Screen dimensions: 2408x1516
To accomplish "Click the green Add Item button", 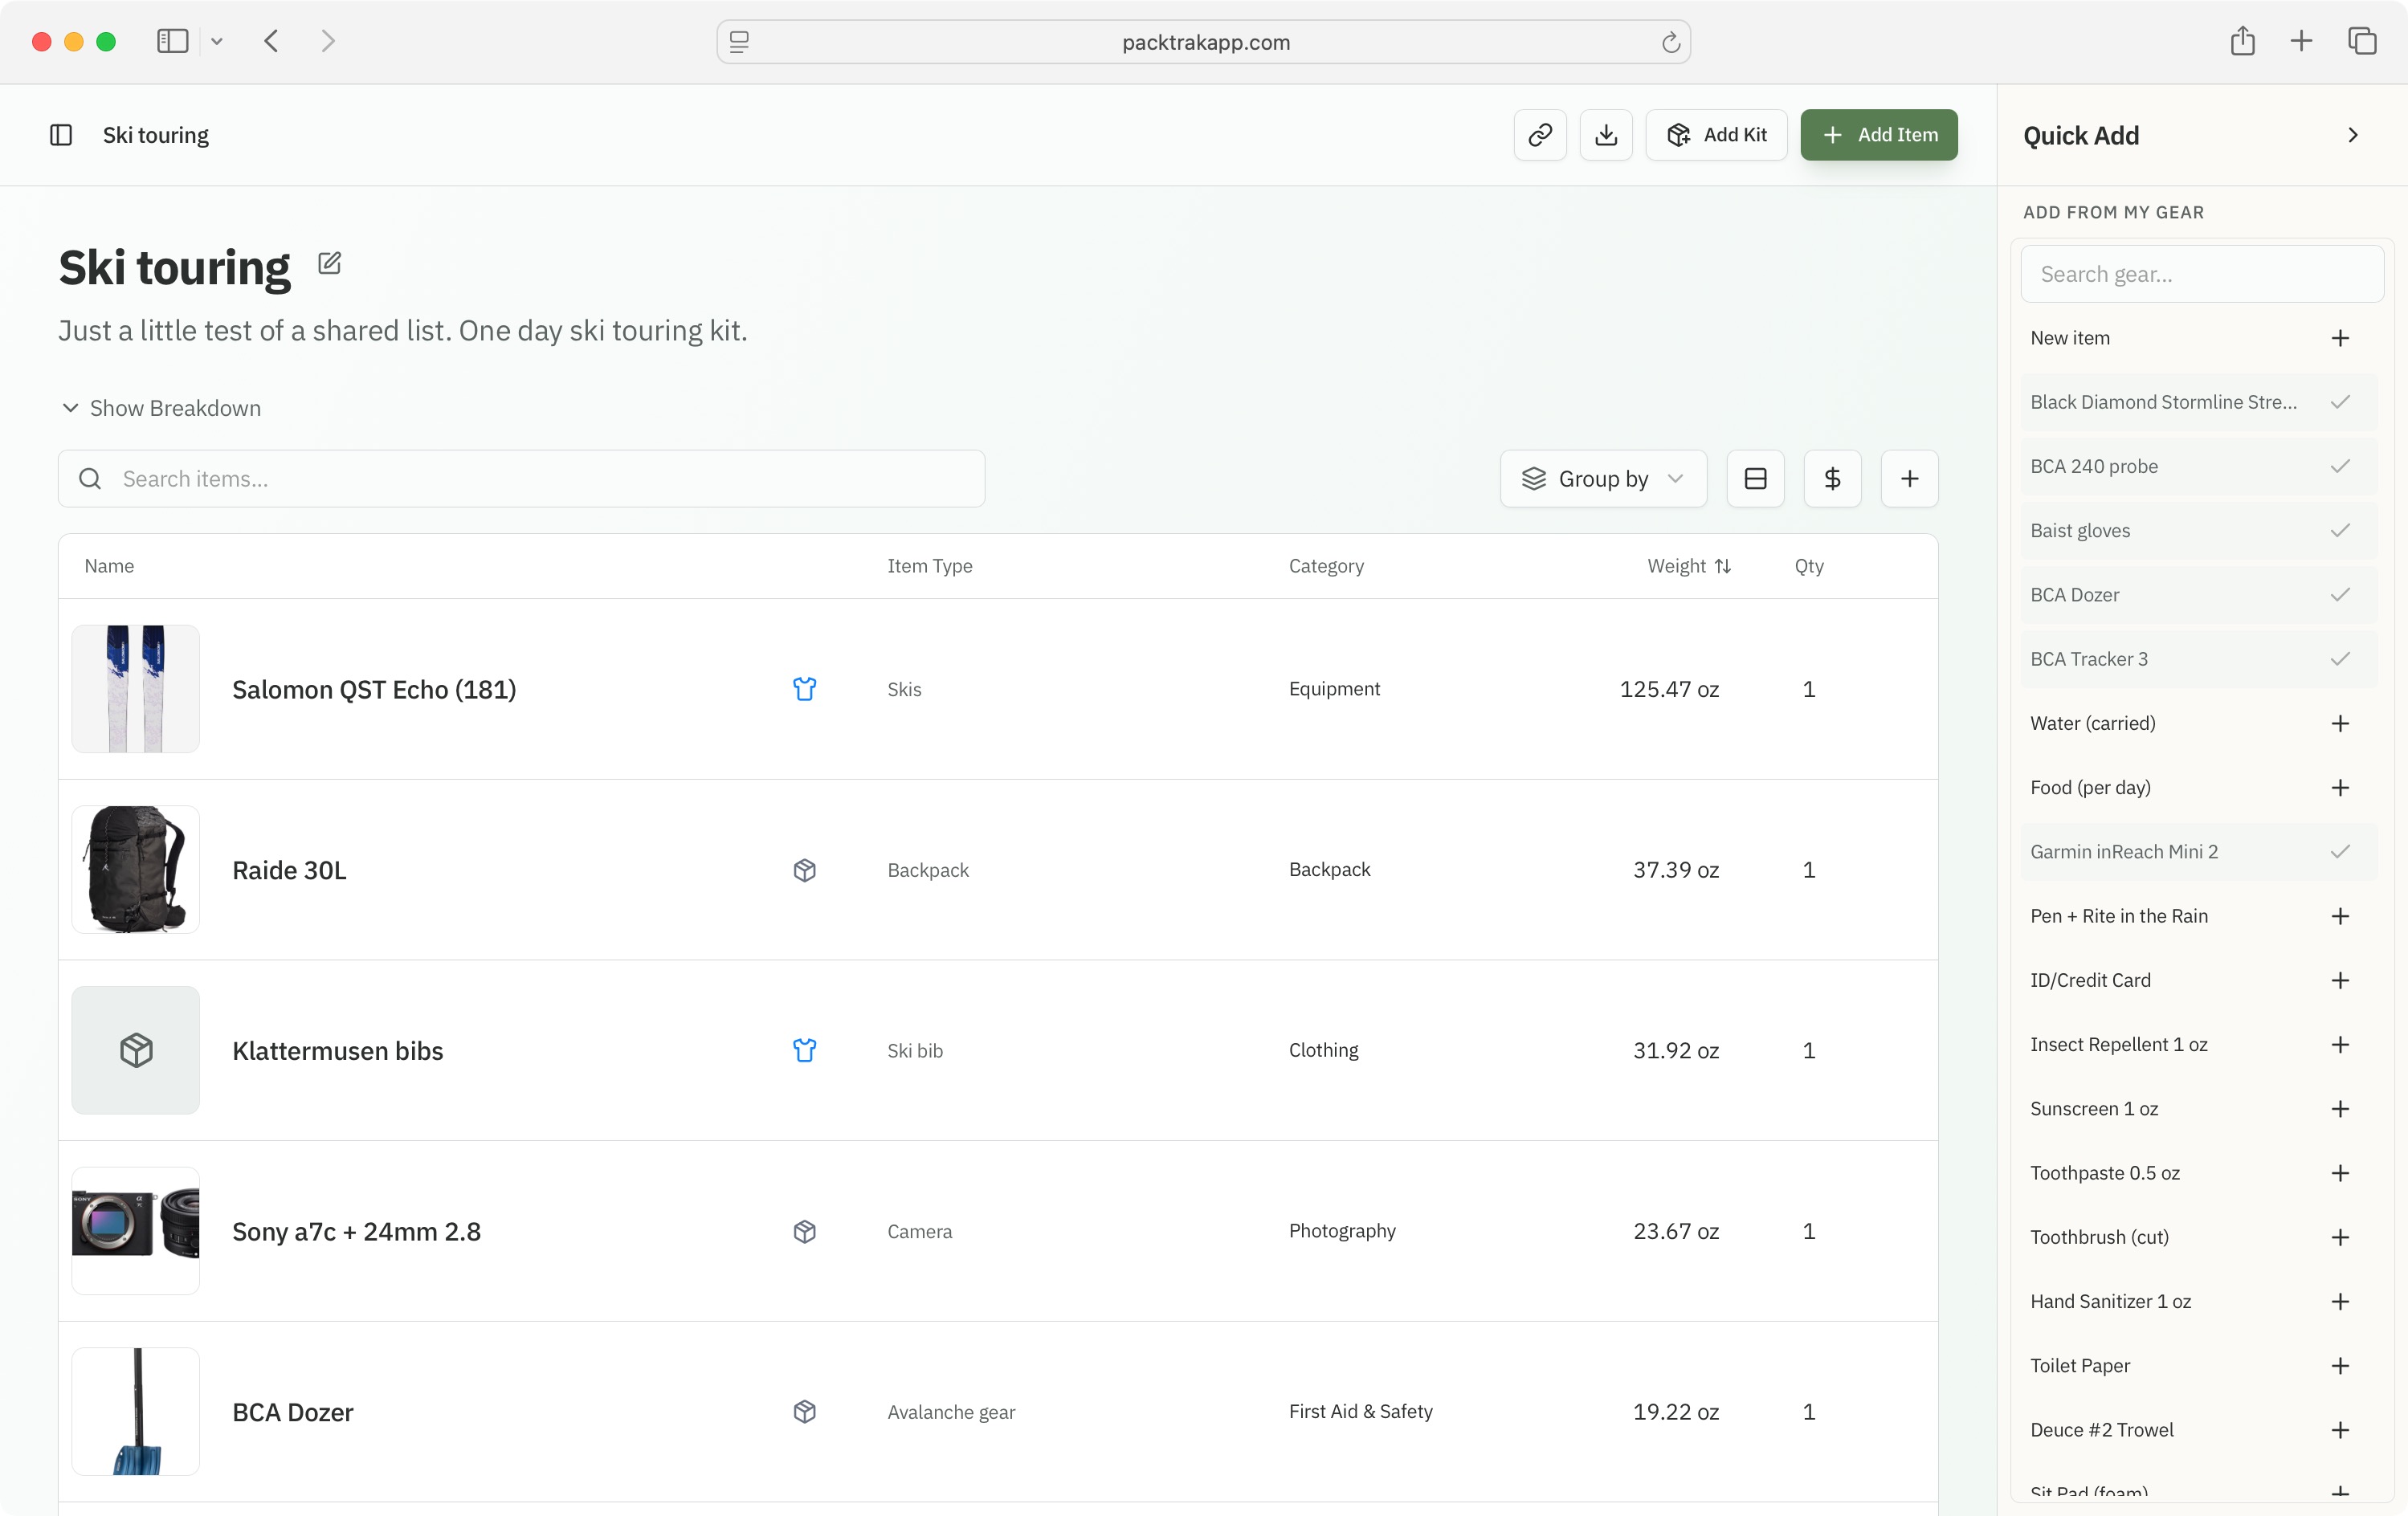I will pos(1878,135).
